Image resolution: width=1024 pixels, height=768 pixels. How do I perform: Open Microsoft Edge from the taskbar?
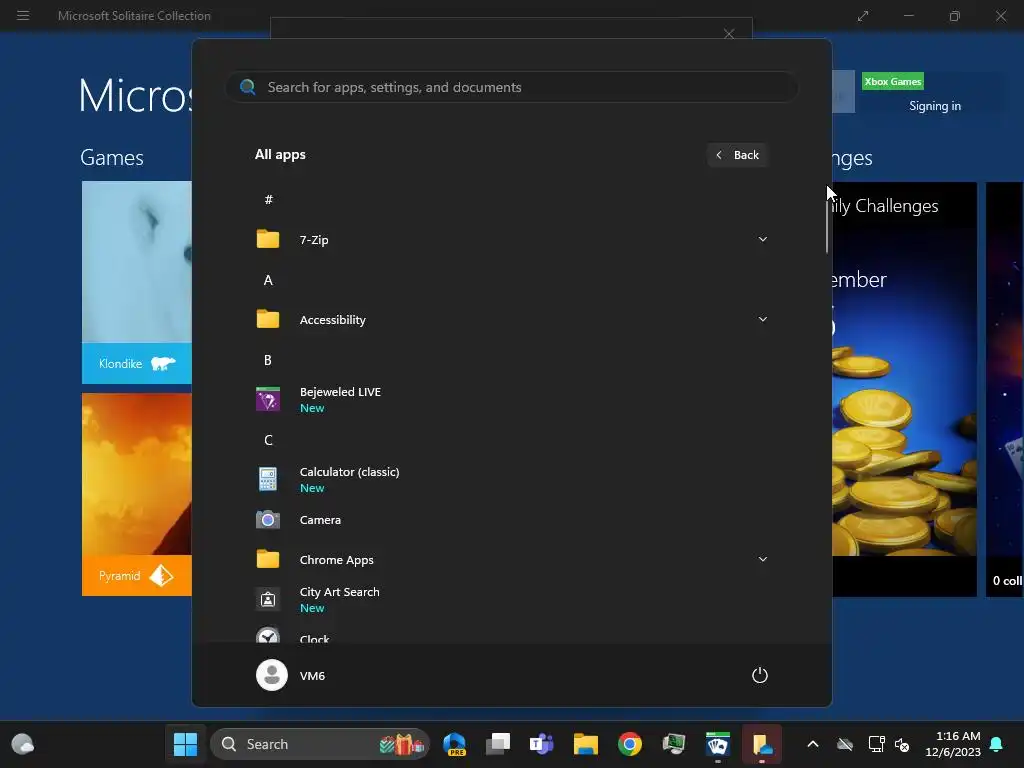[x=454, y=744]
